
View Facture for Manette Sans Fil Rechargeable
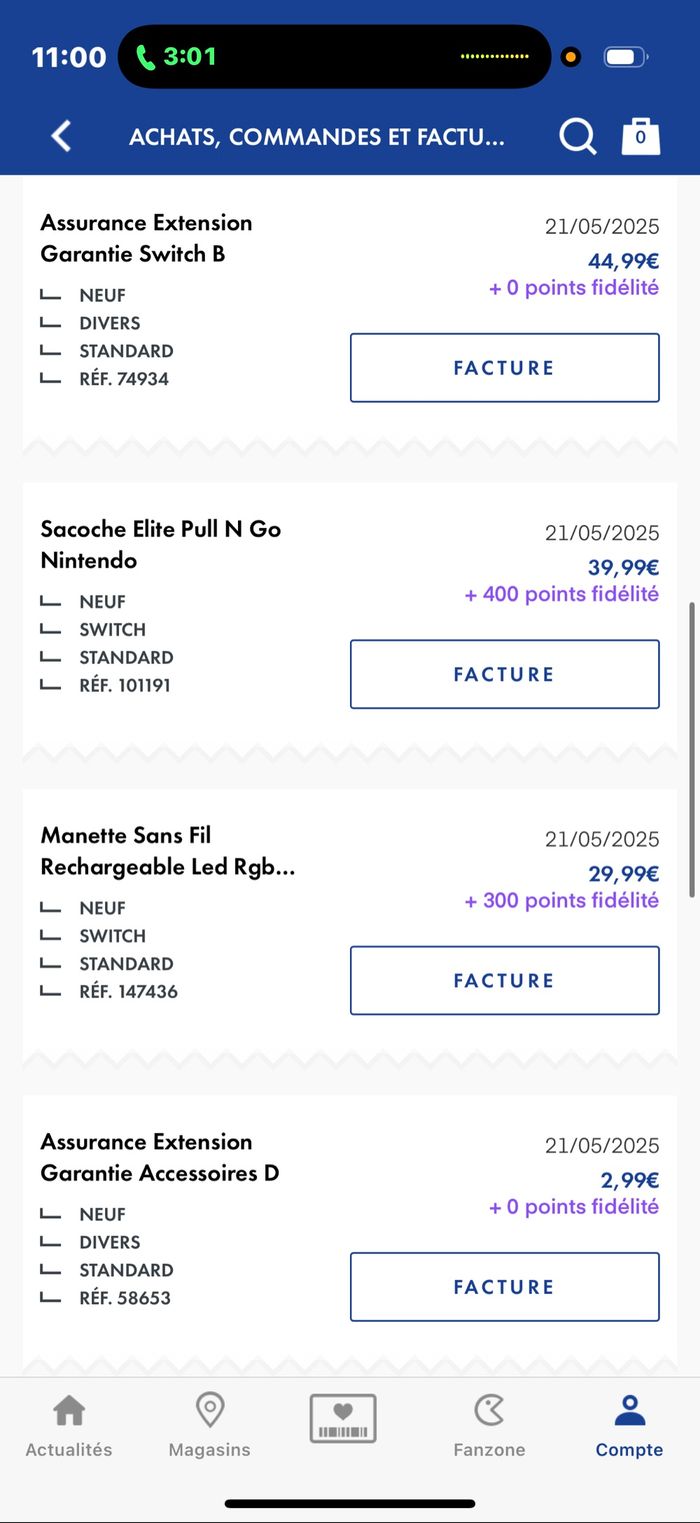pyautogui.click(x=504, y=980)
